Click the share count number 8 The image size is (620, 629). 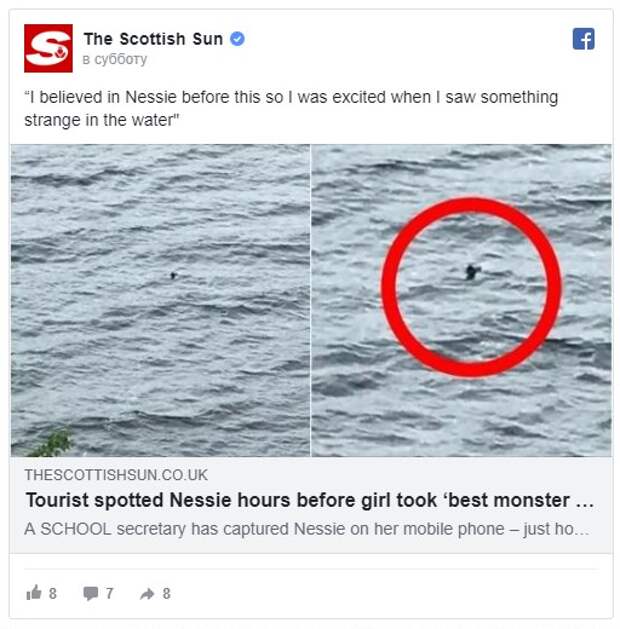pos(166,593)
